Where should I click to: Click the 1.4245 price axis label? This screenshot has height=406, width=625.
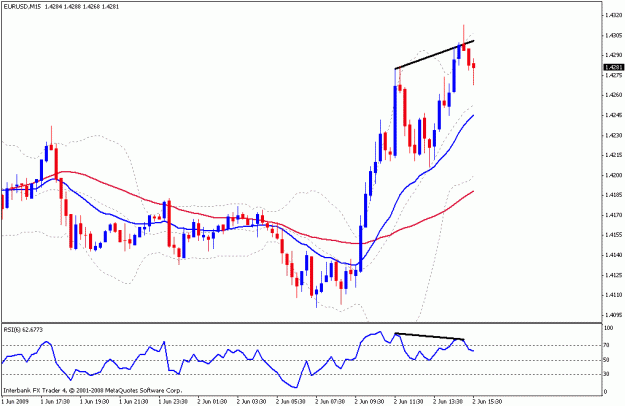613,115
